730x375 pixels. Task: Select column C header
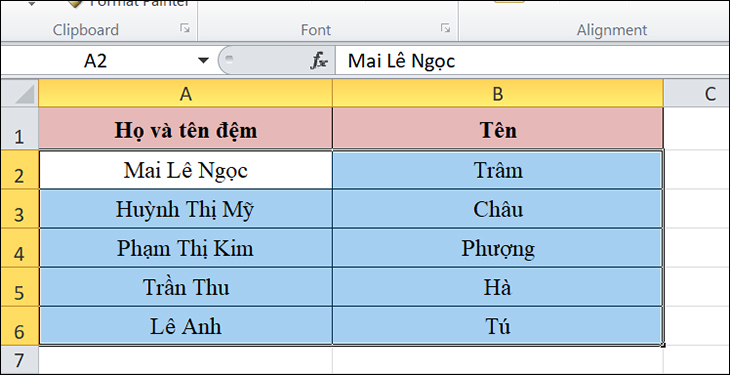point(696,94)
